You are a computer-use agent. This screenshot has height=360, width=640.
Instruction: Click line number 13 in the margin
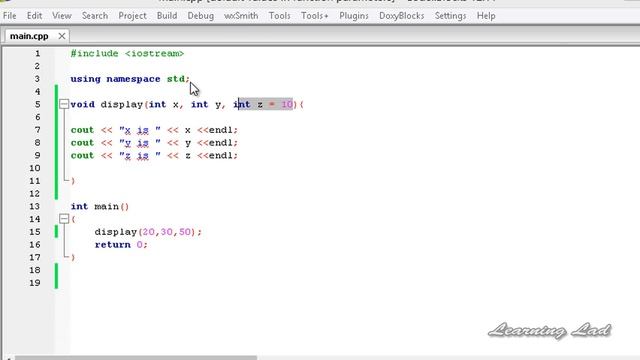pos(35,206)
